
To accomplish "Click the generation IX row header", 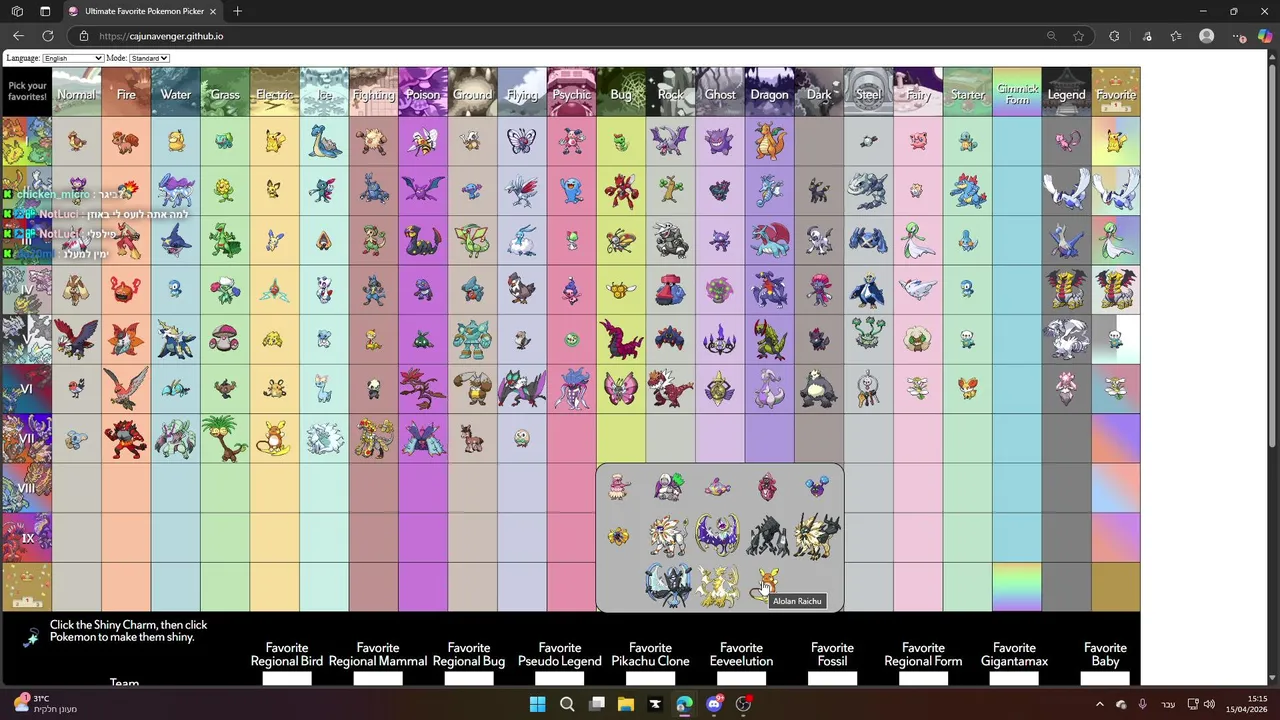I will tap(27, 537).
